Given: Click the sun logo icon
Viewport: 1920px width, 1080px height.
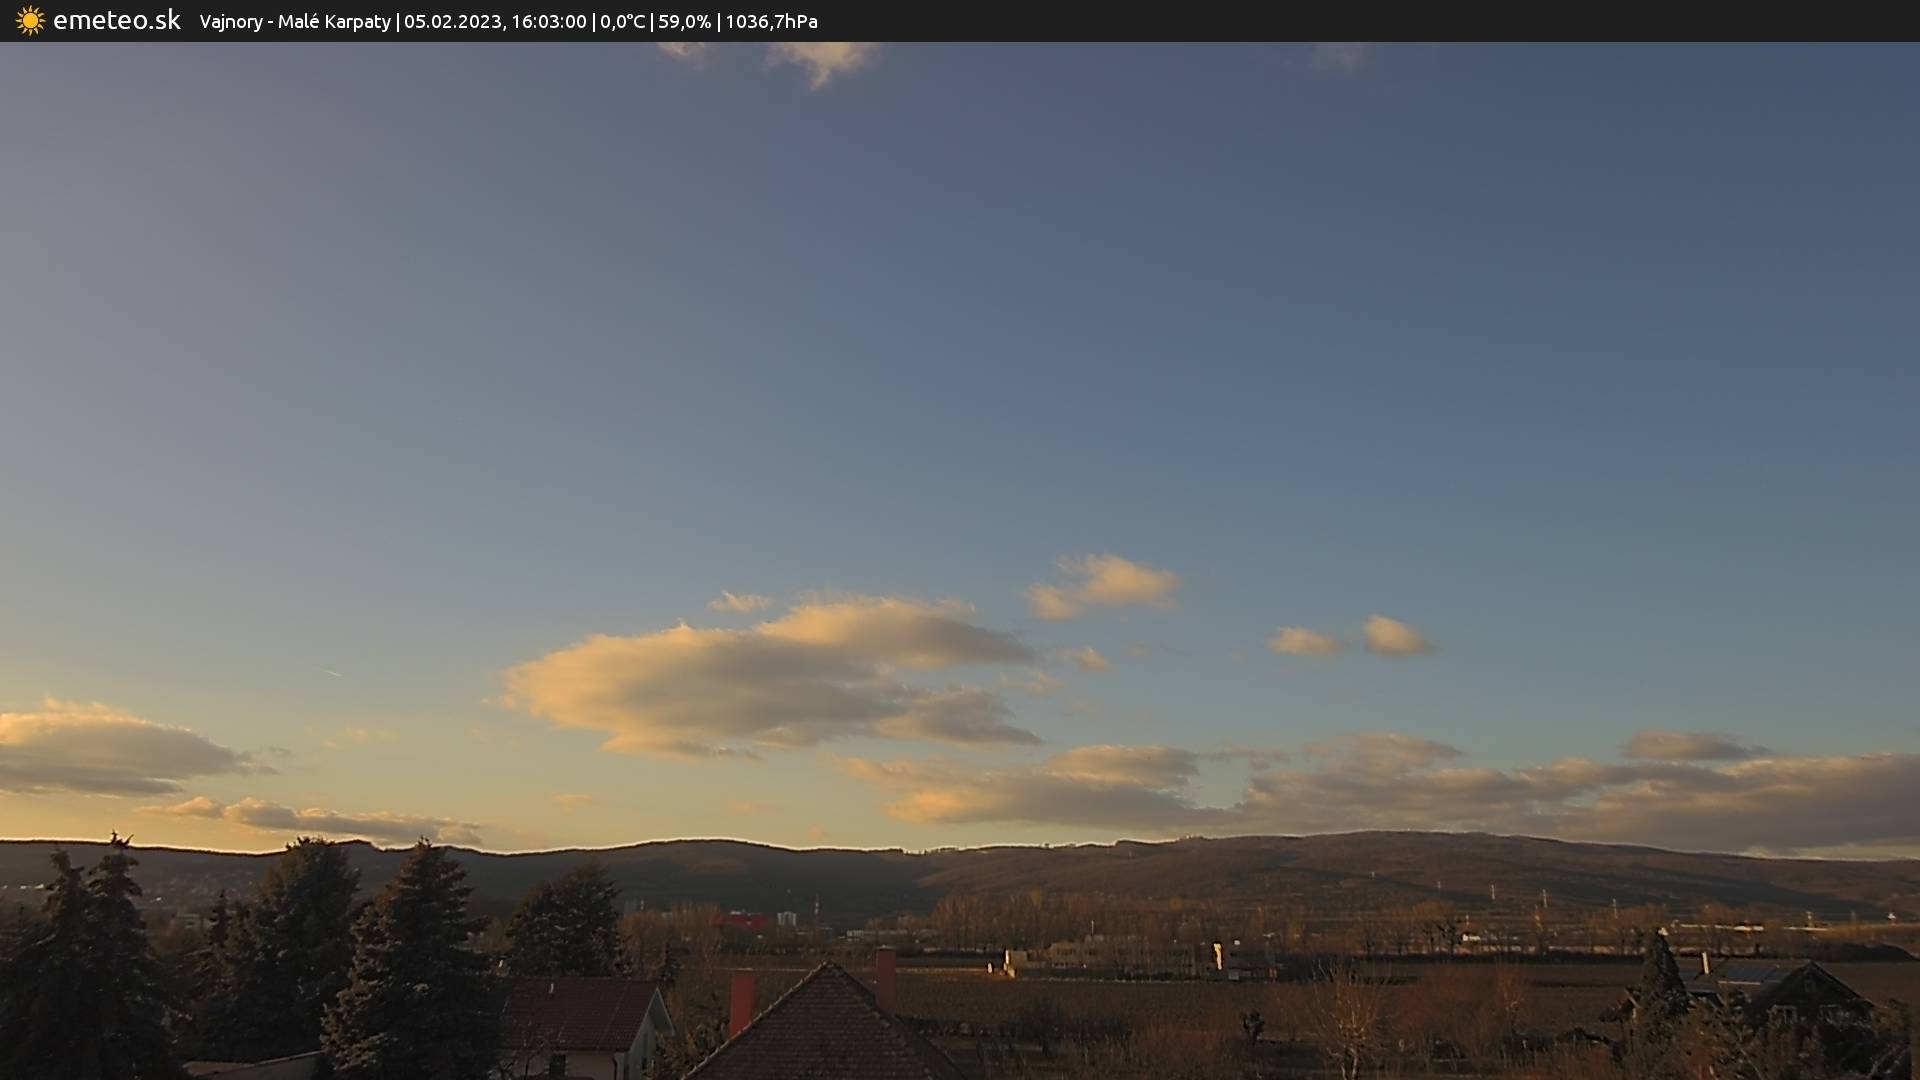Looking at the screenshot, I should point(30,21).
